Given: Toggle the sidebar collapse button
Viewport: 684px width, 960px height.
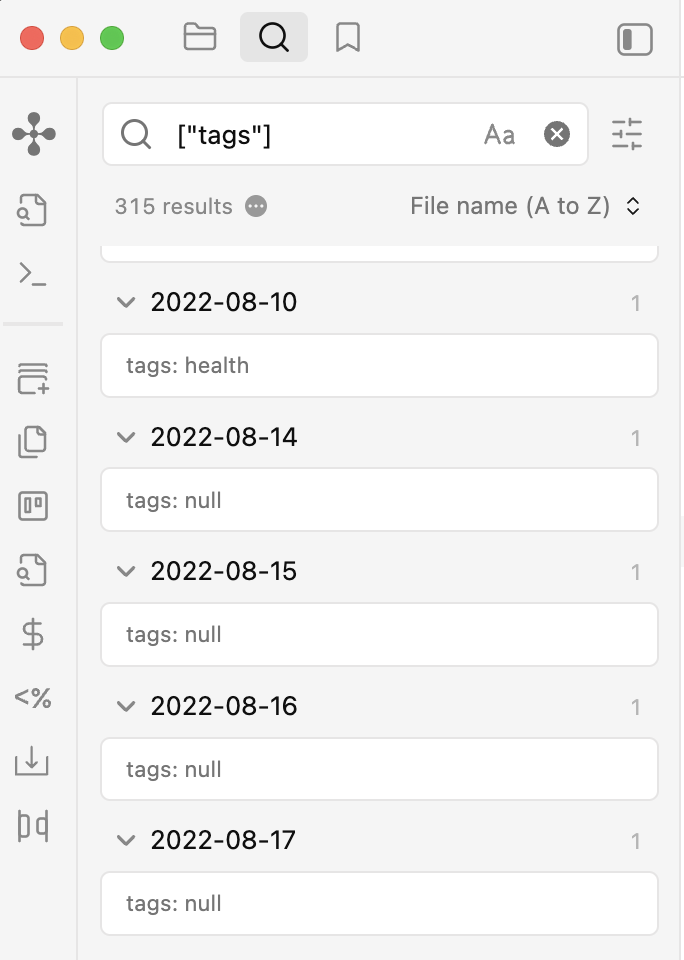Looking at the screenshot, I should click(634, 39).
